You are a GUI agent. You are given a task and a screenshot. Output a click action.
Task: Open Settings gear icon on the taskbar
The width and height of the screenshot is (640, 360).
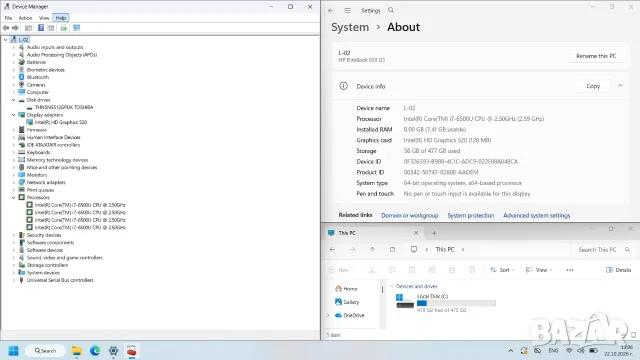click(113, 351)
